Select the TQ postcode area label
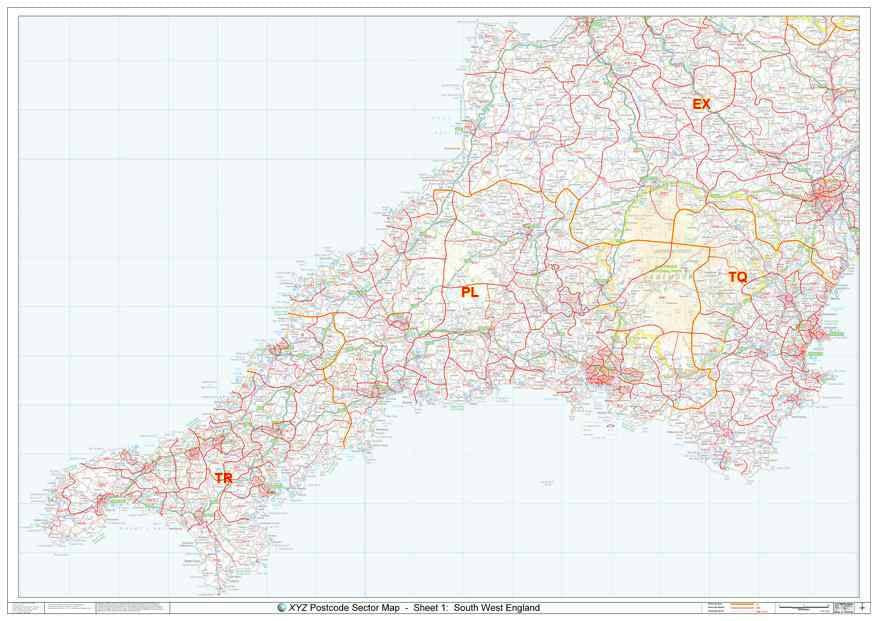The height and width of the screenshot is (621, 876). tap(739, 274)
